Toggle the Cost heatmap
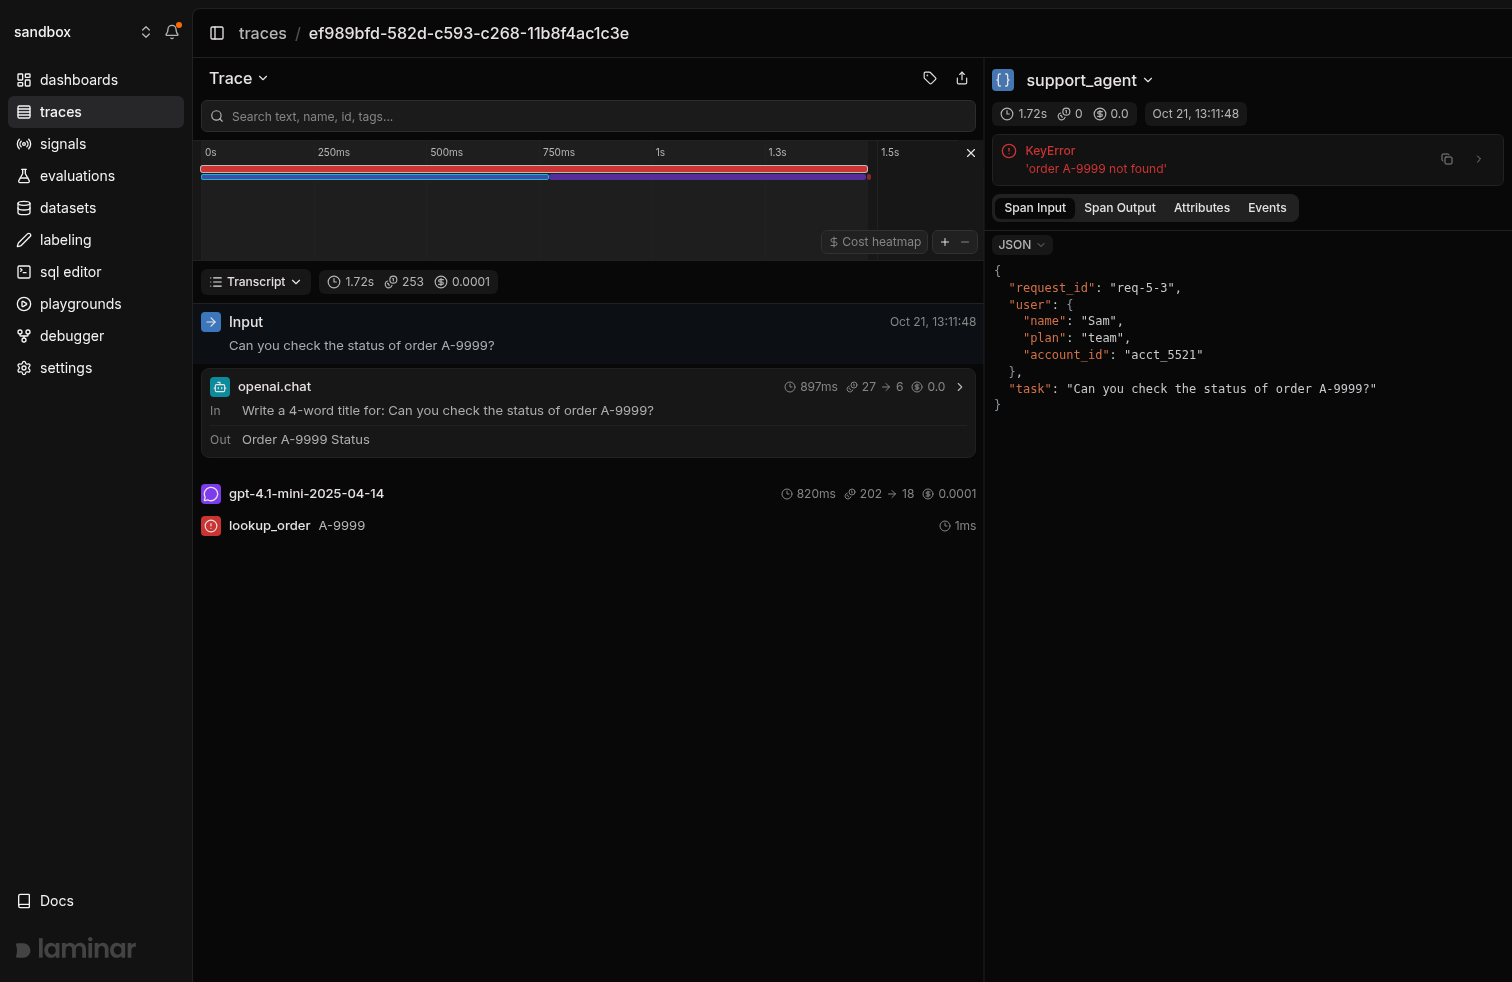The height and width of the screenshot is (982, 1512). point(875,242)
